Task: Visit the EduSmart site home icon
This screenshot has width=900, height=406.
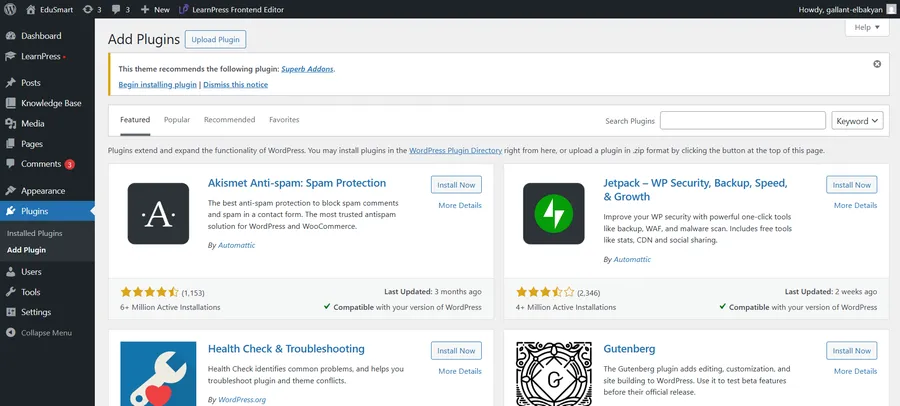Action: pyautogui.click(x=30, y=9)
